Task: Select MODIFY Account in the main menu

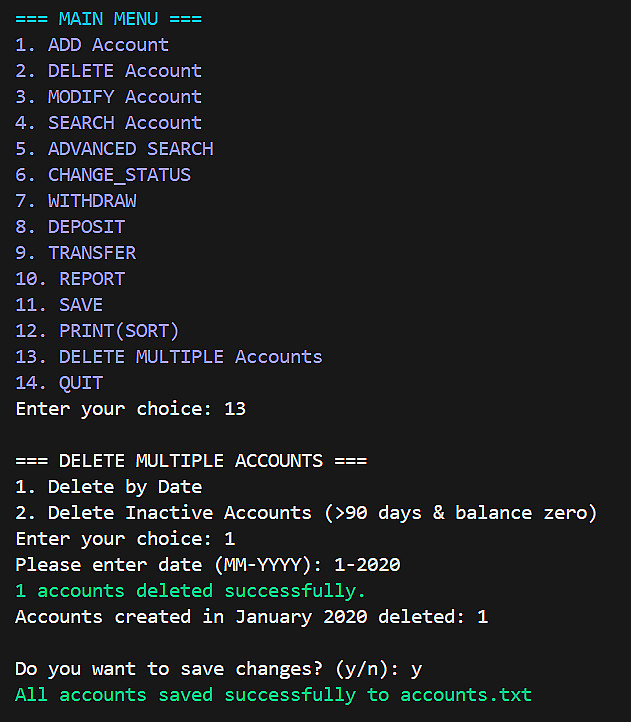Action: (108, 97)
